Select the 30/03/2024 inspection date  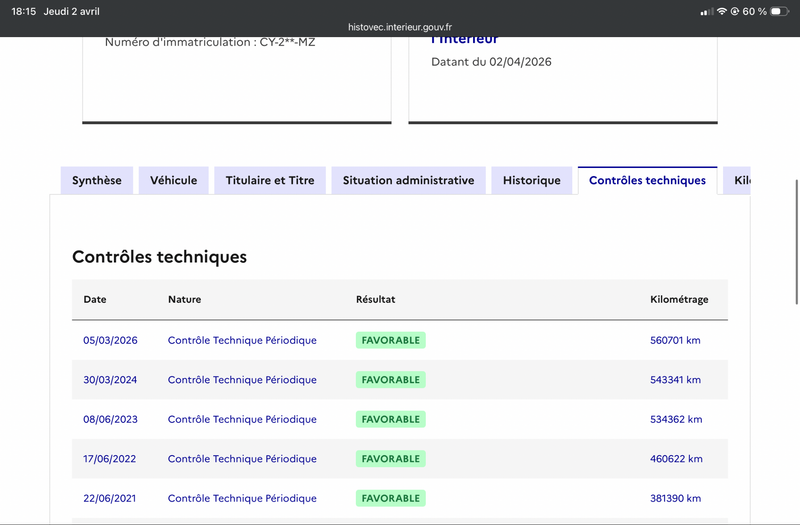tap(110, 380)
